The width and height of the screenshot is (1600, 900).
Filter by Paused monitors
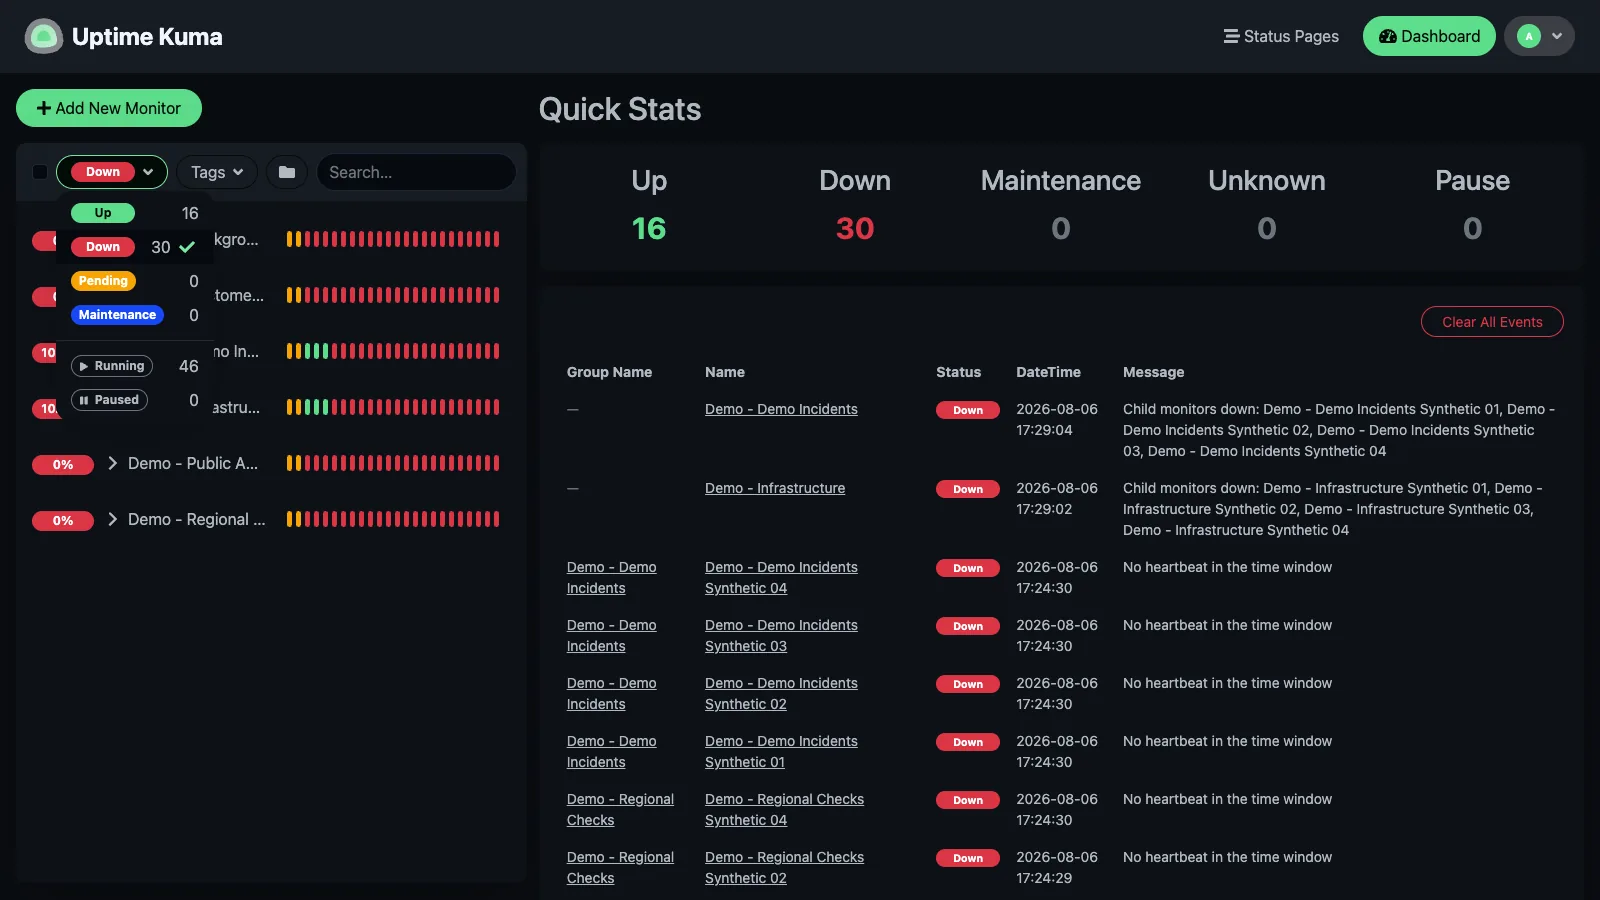click(135, 400)
